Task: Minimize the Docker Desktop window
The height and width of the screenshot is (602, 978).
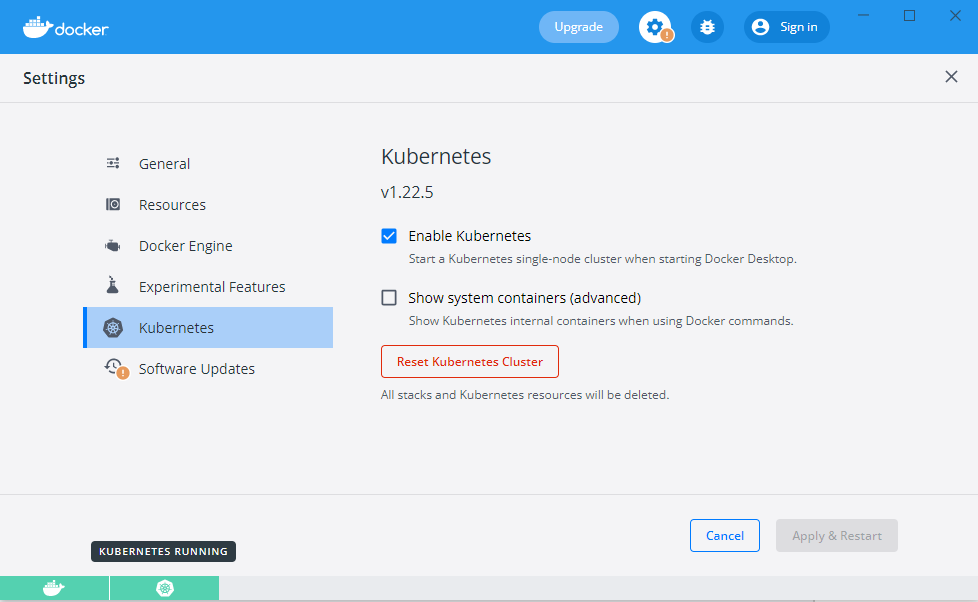Action: 864,16
